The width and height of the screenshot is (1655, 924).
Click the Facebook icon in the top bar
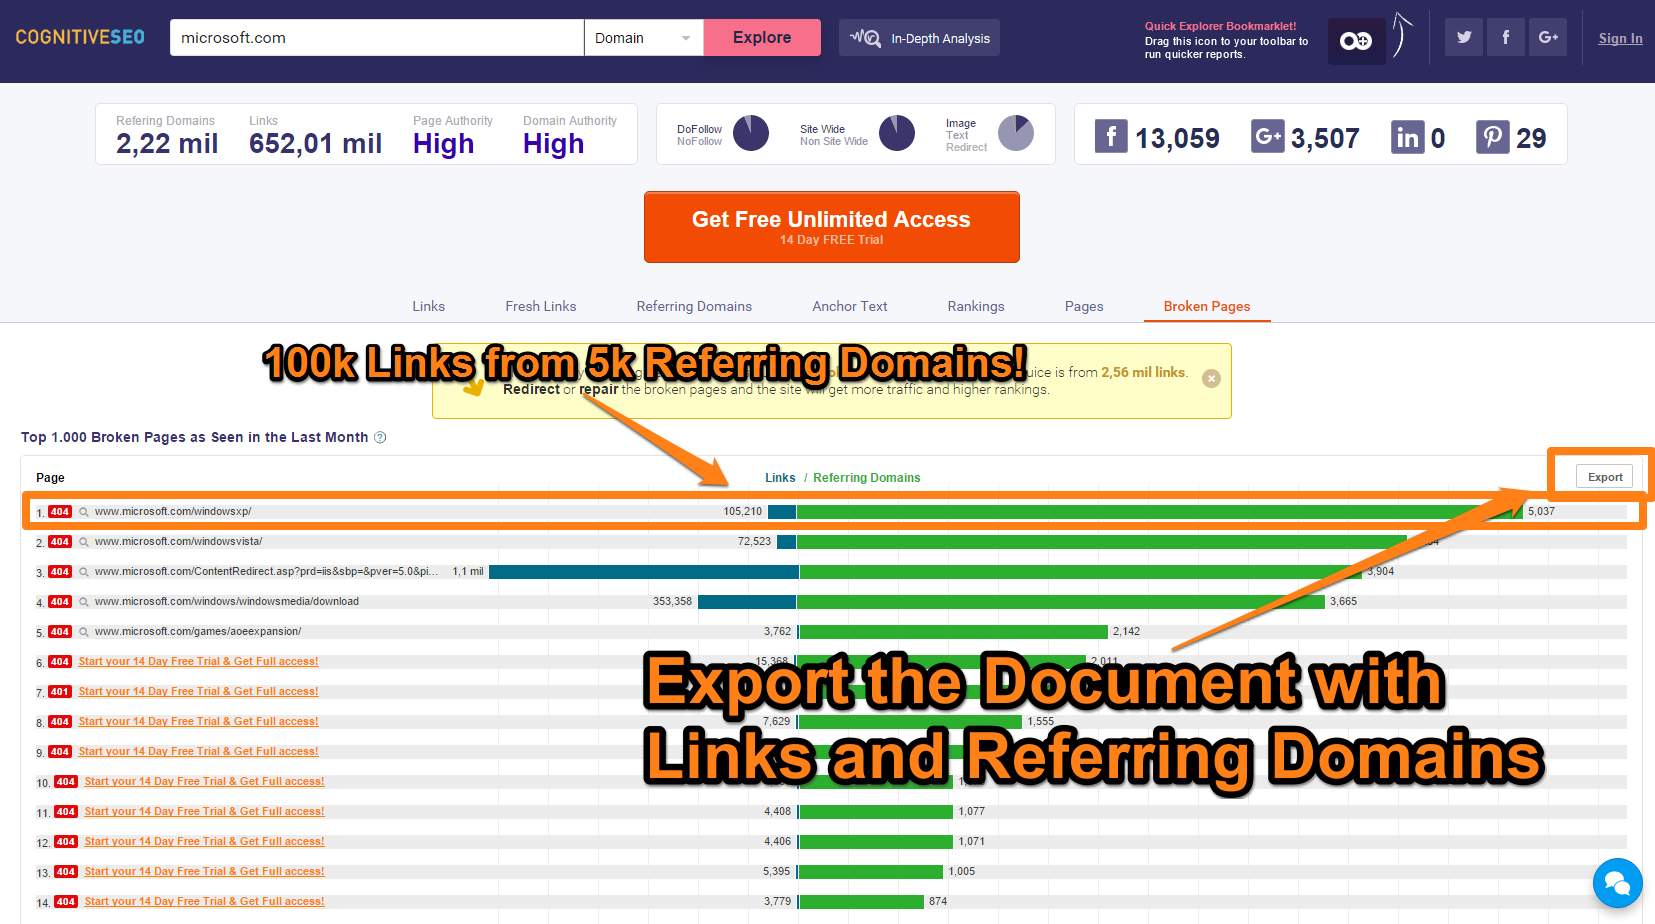tap(1505, 37)
